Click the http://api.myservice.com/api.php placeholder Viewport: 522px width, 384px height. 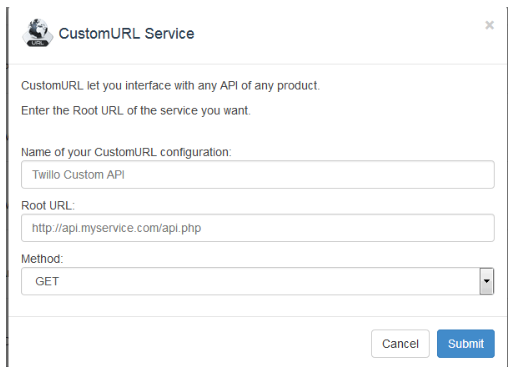(x=116, y=228)
